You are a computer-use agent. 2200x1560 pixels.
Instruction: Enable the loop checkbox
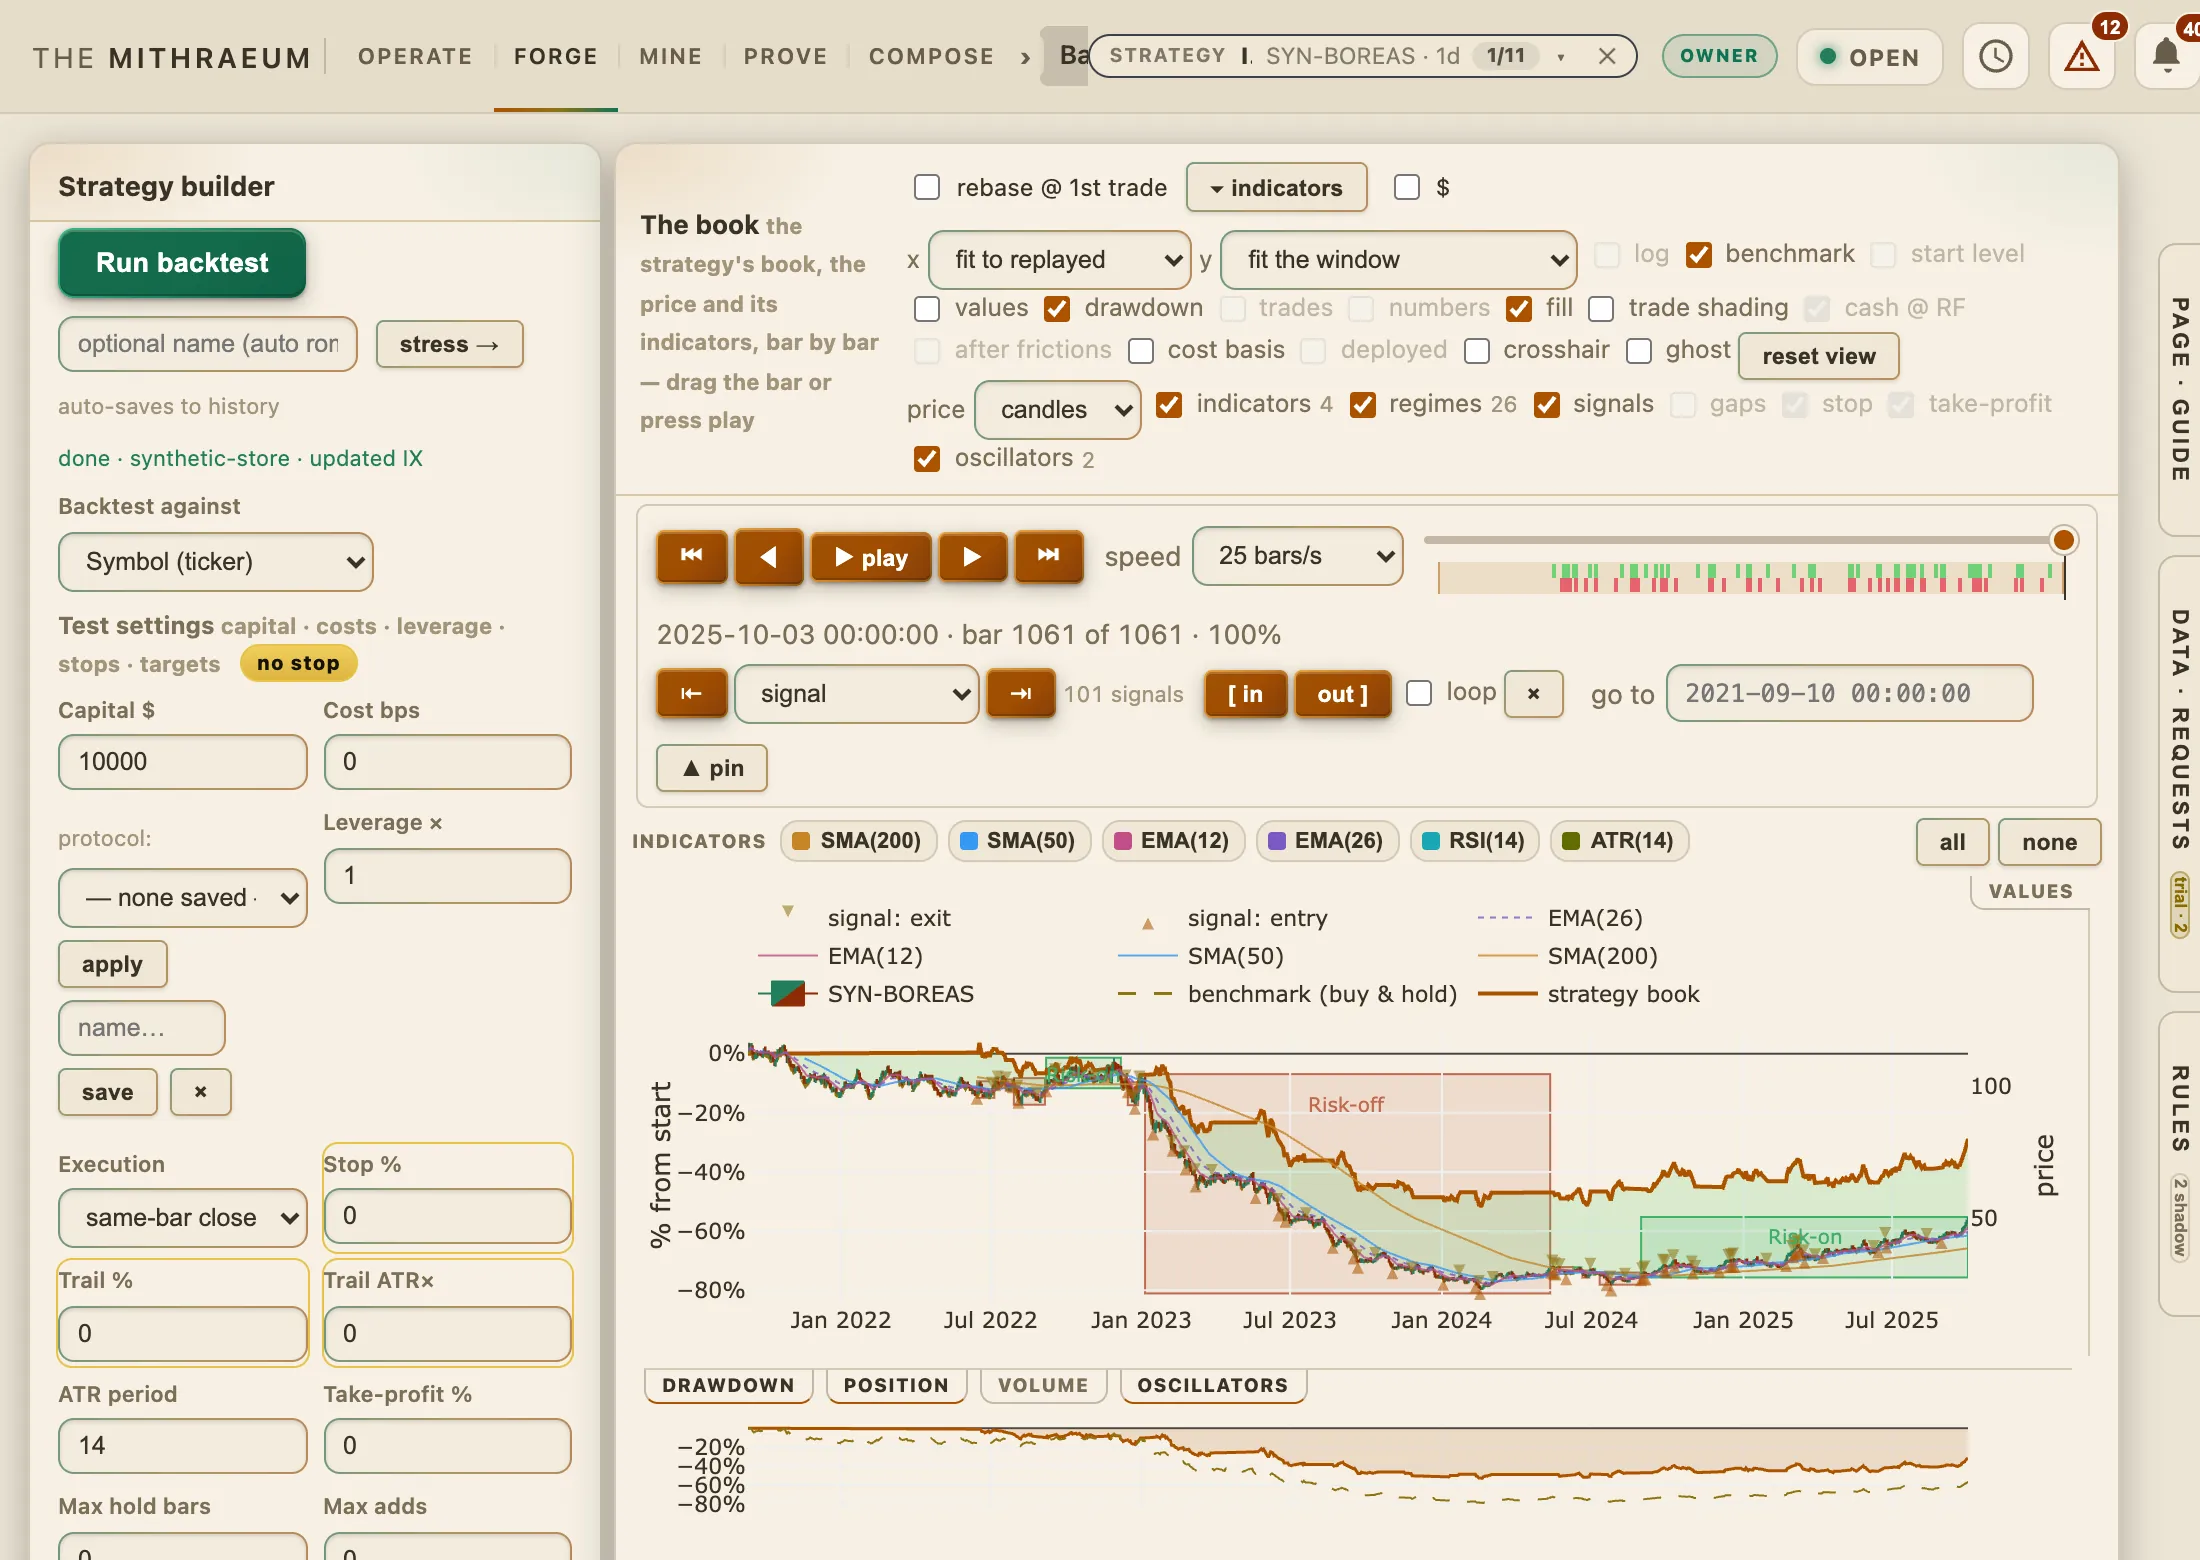click(x=1419, y=693)
